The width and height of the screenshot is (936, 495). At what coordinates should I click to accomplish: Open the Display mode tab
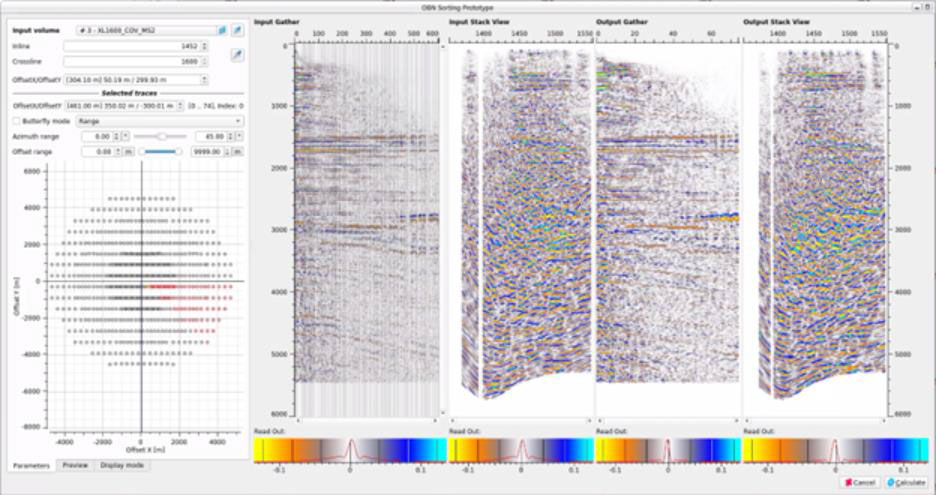pyautogui.click(x=121, y=465)
